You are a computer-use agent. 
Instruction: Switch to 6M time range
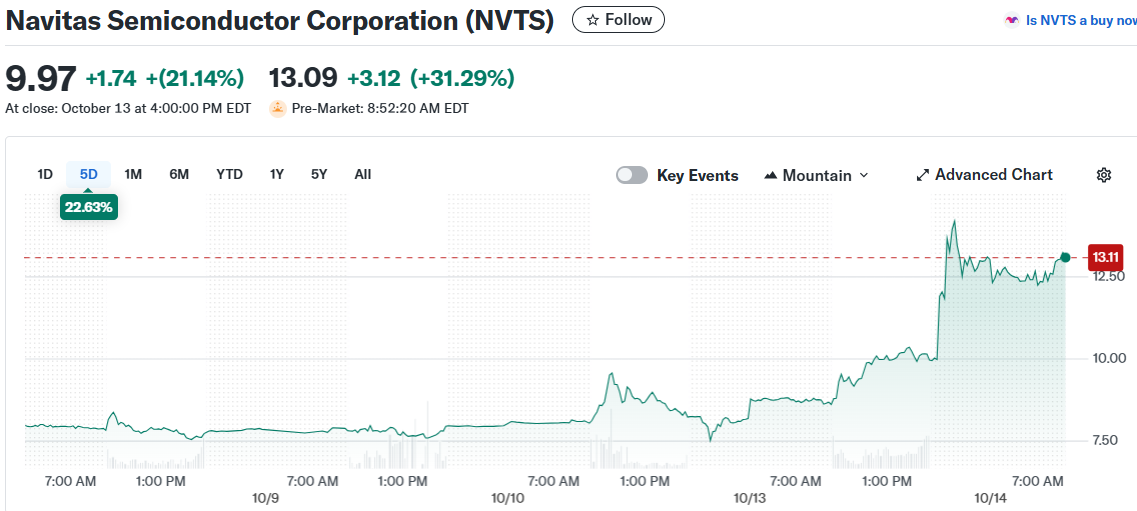point(179,174)
